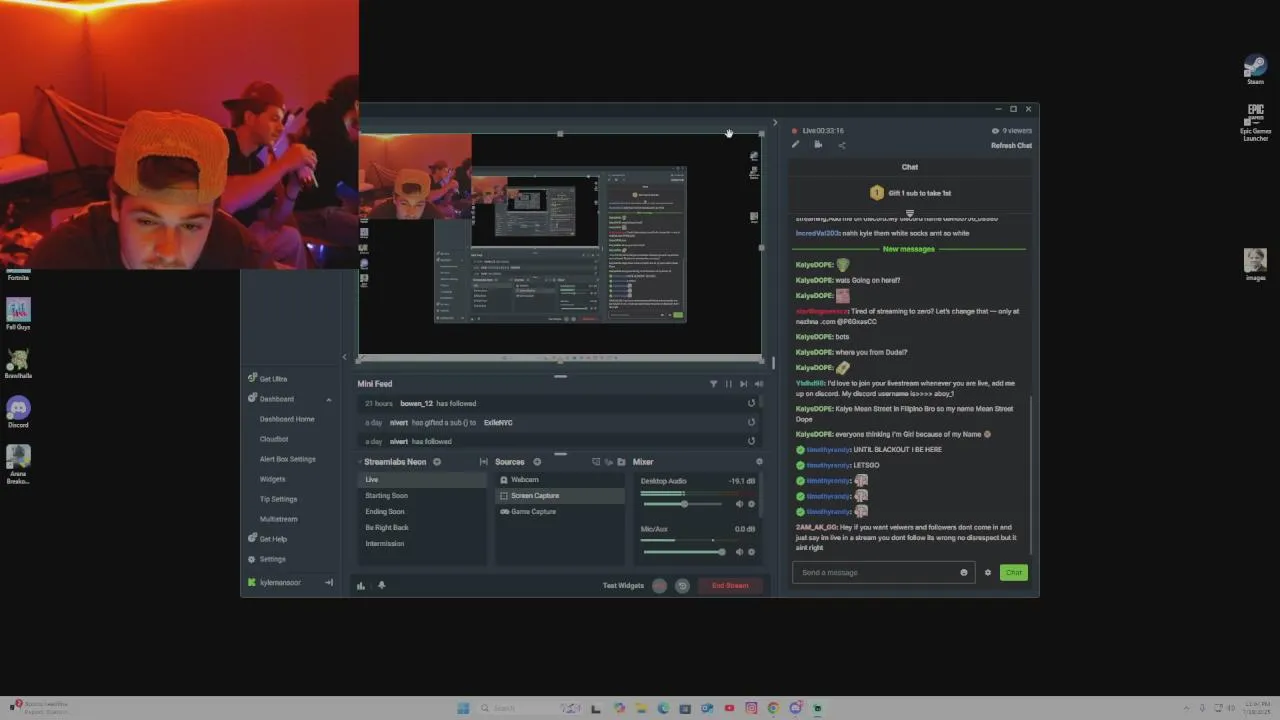Select the Live scene
The height and width of the screenshot is (720, 1280).
[x=423, y=479]
